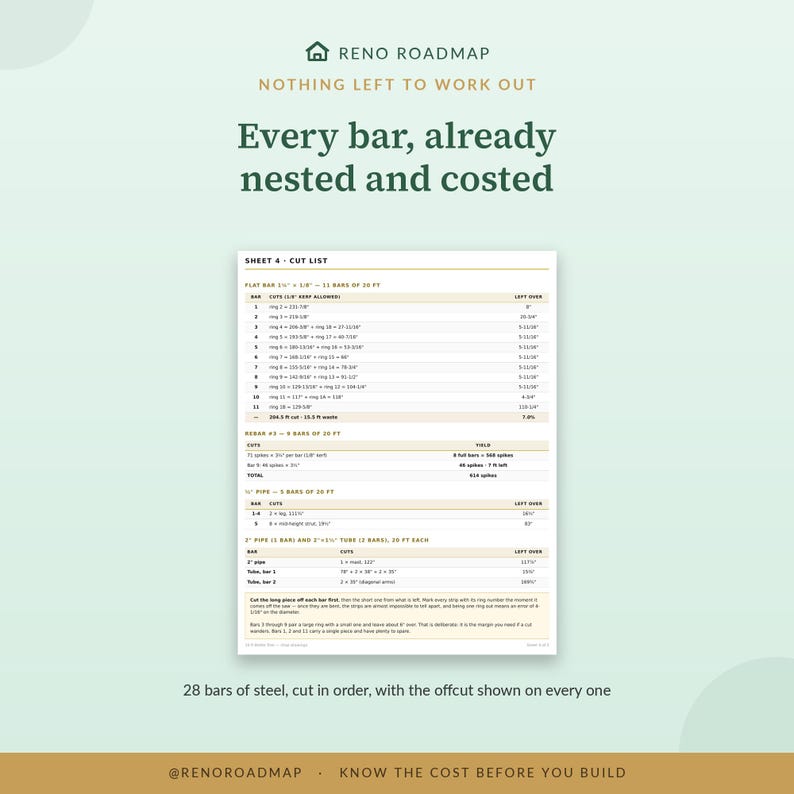
Task: Click the Reno Roadmap house logo icon
Action: pyautogui.click(x=317, y=52)
